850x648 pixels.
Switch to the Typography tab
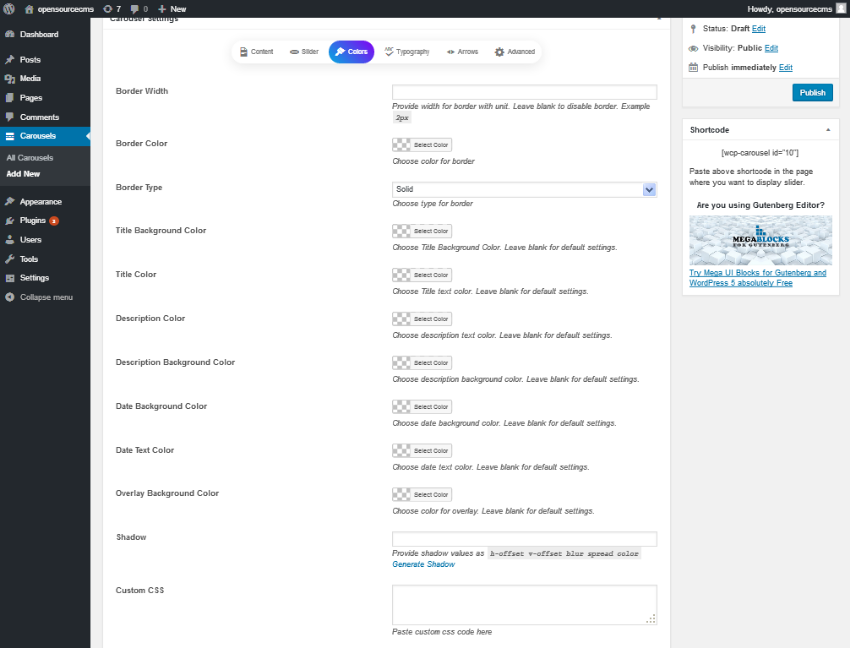407,52
